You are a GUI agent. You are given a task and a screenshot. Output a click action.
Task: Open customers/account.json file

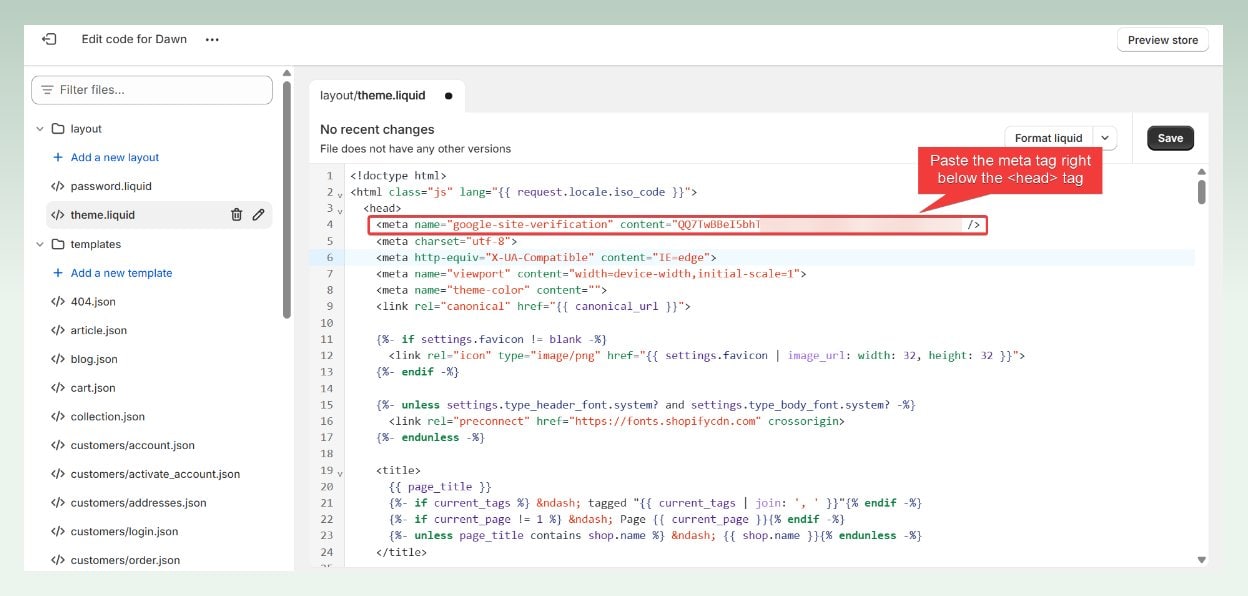(x=133, y=446)
